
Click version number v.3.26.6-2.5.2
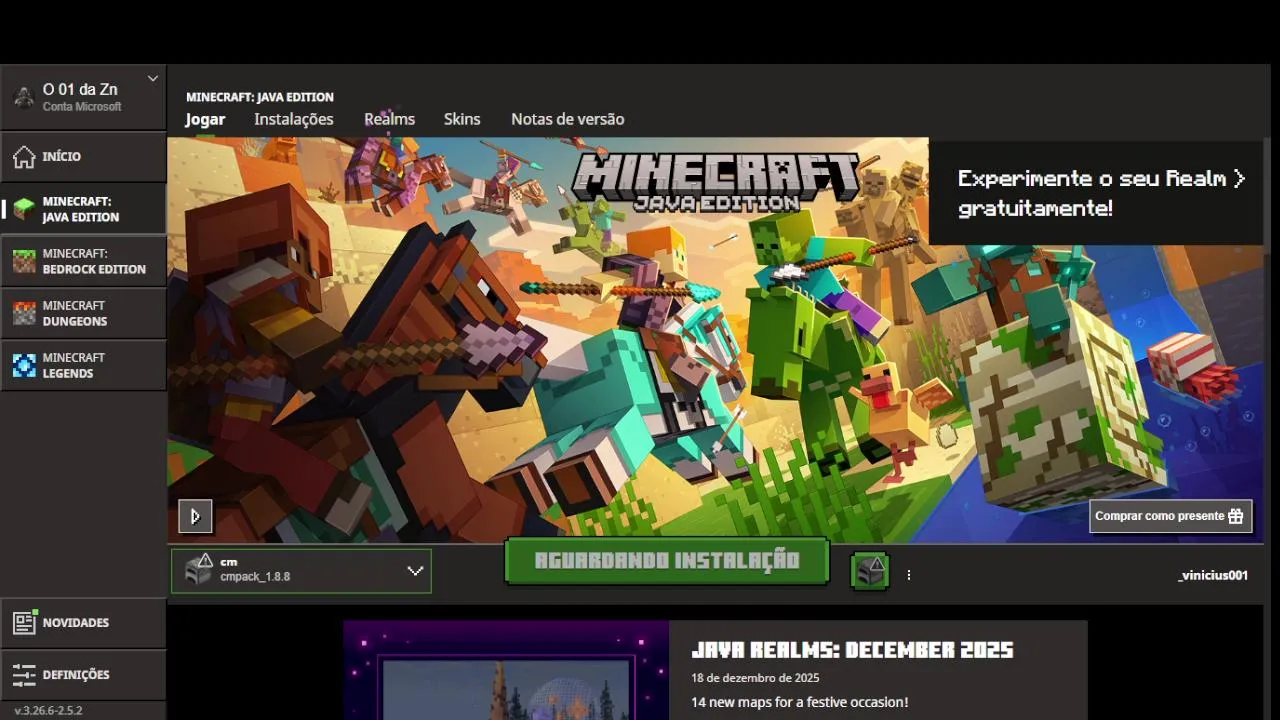48,711
